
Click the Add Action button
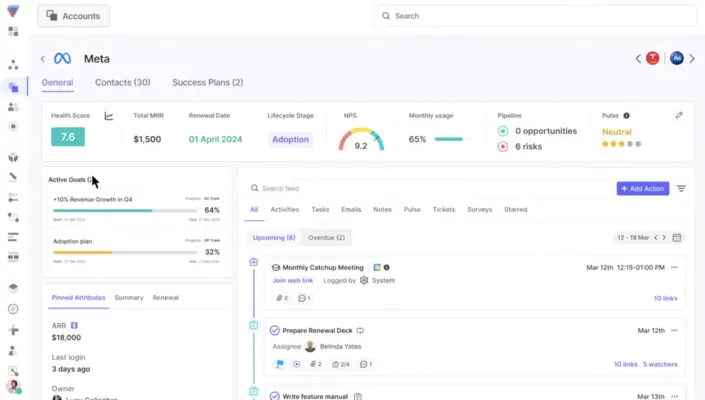click(x=643, y=188)
